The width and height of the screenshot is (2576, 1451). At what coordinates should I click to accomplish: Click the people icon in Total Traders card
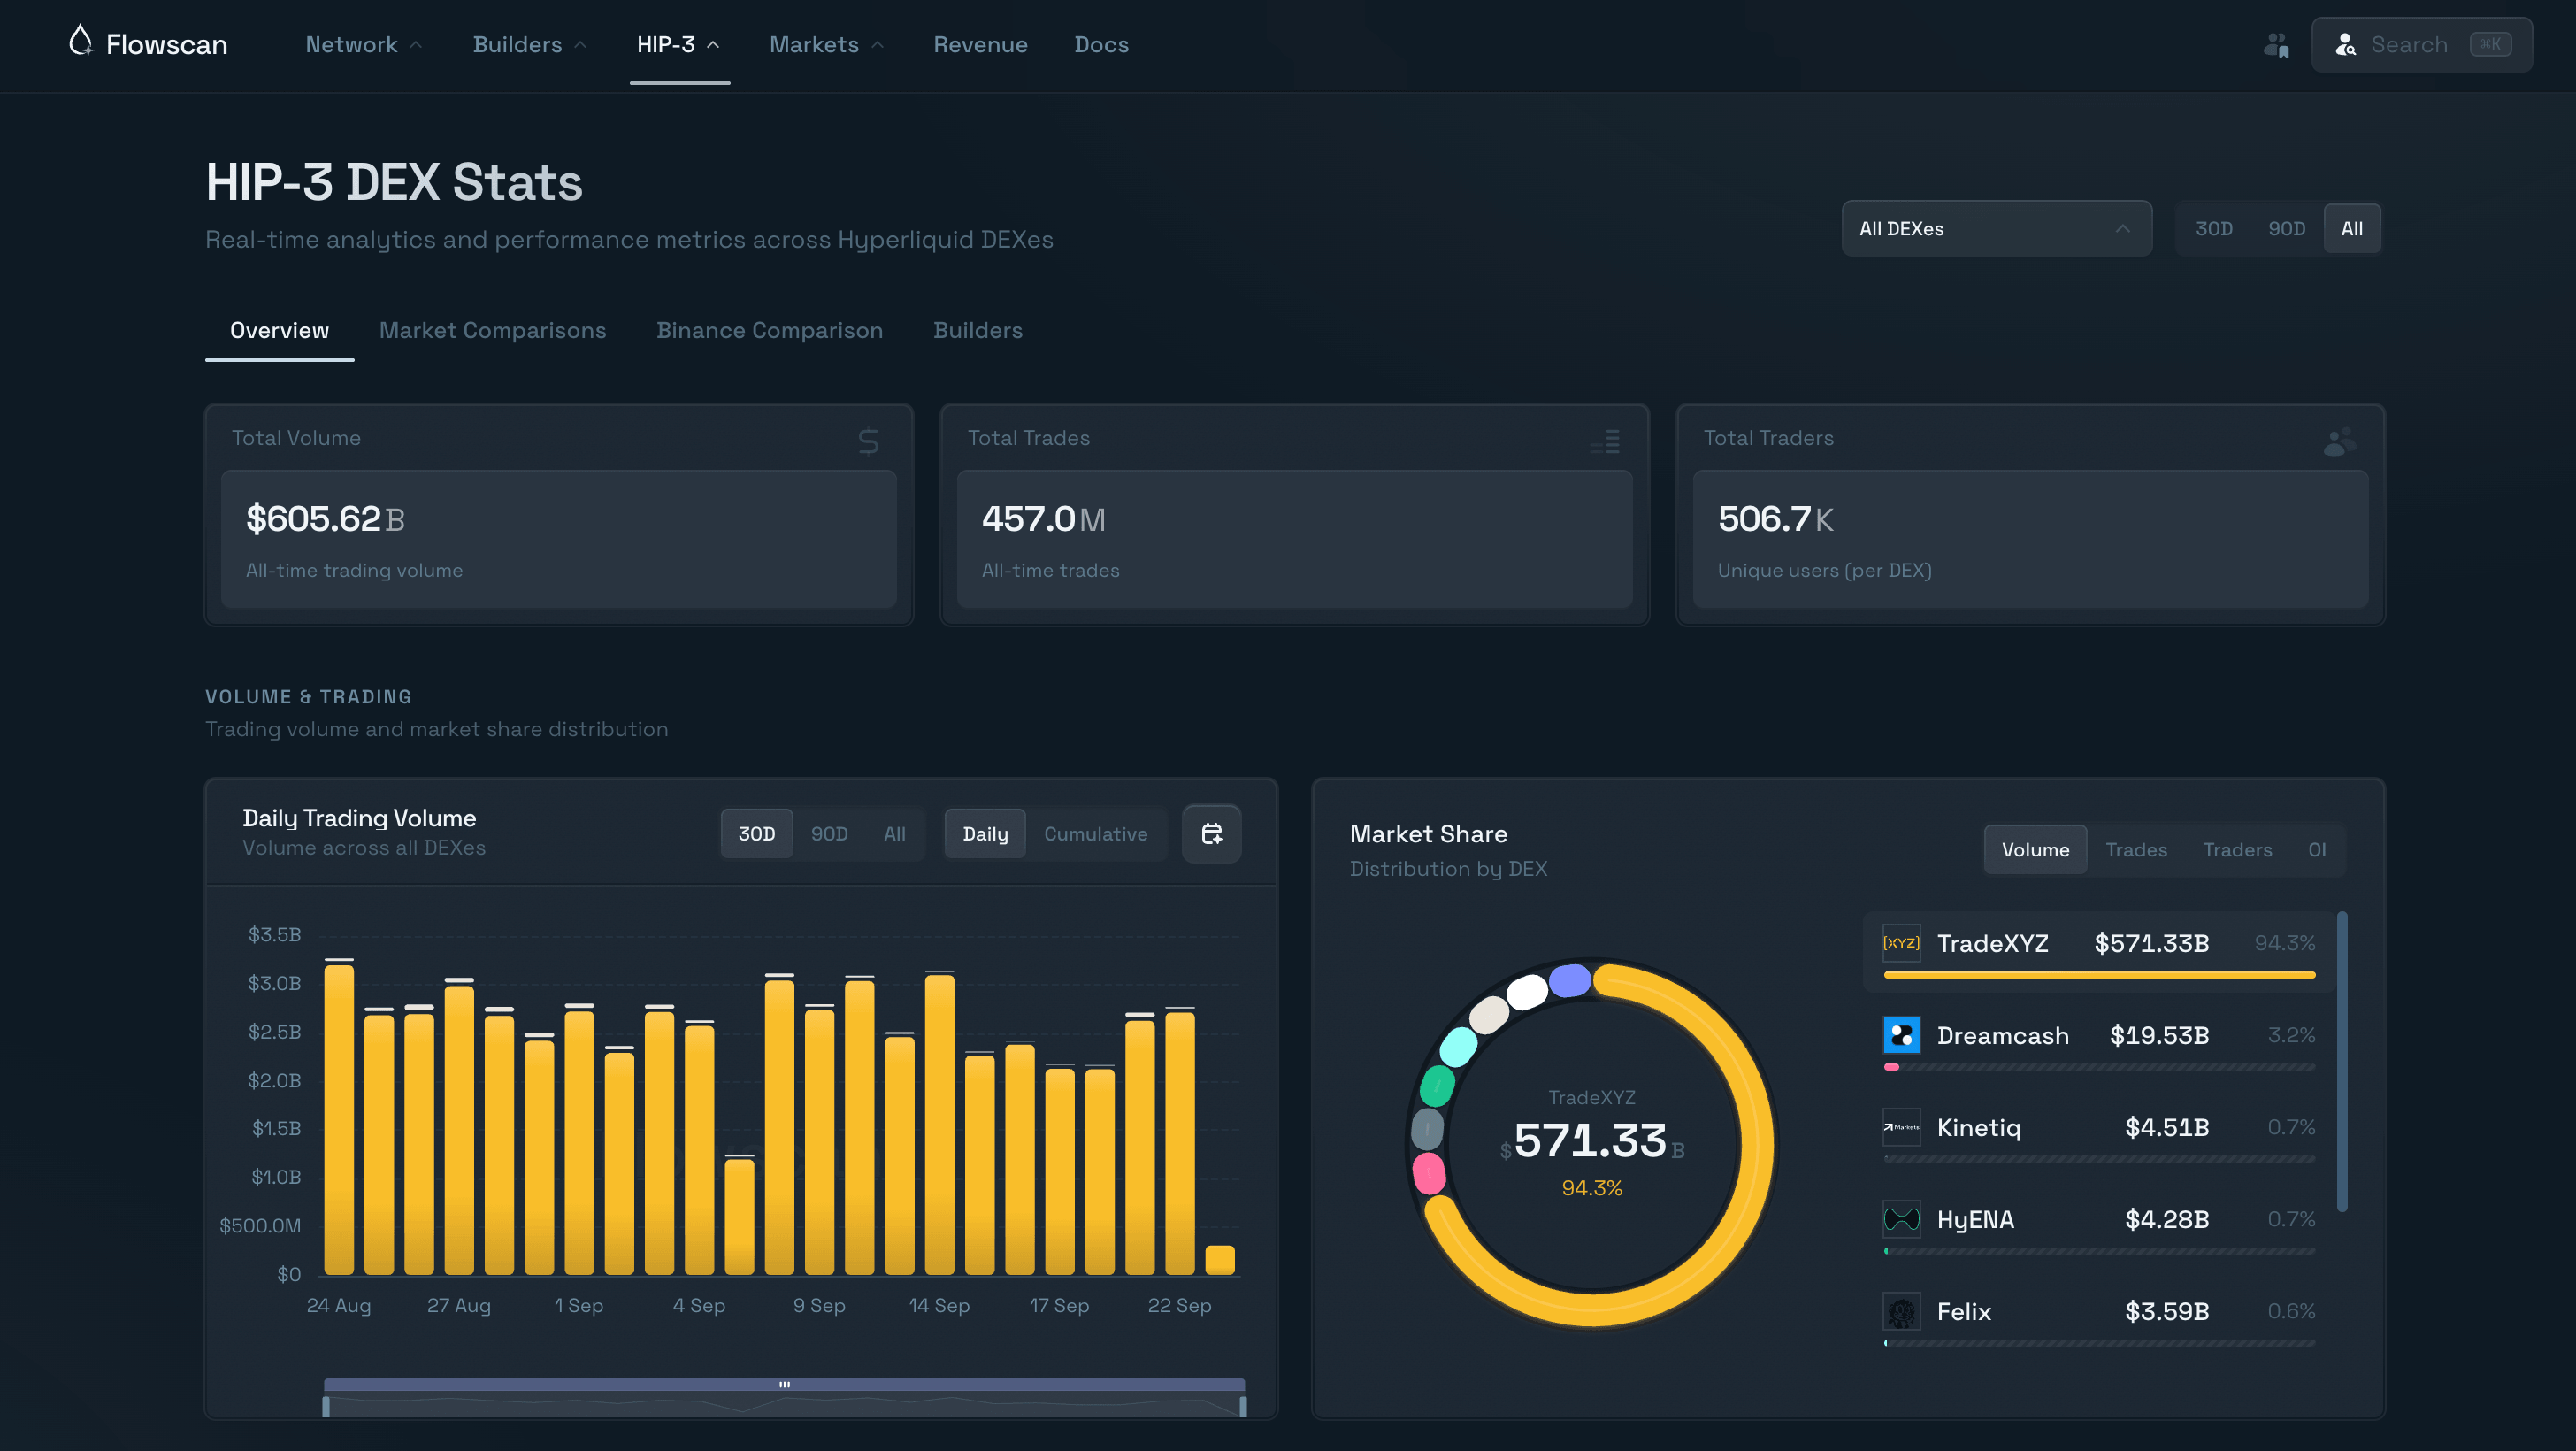(2340, 441)
